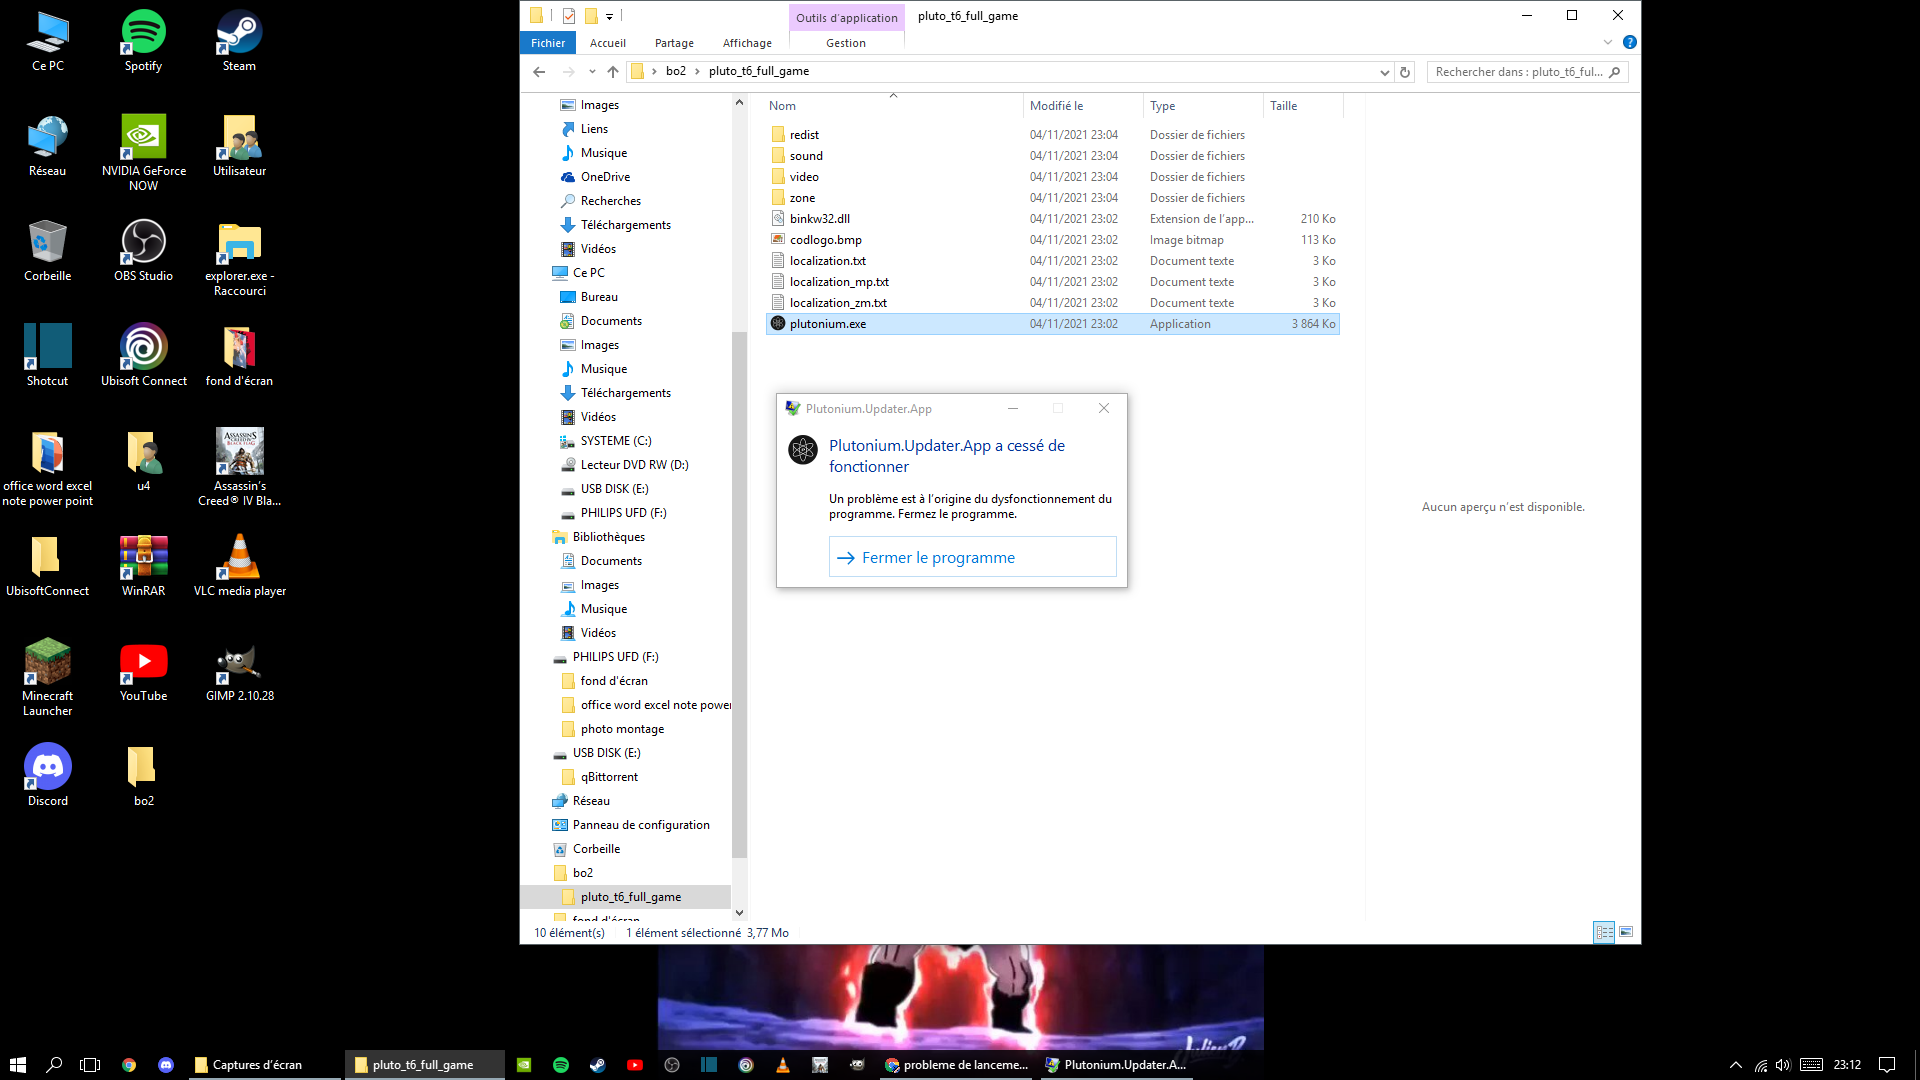Select the WinRAR desktop icon
This screenshot has width=1920, height=1080.
pos(143,566)
